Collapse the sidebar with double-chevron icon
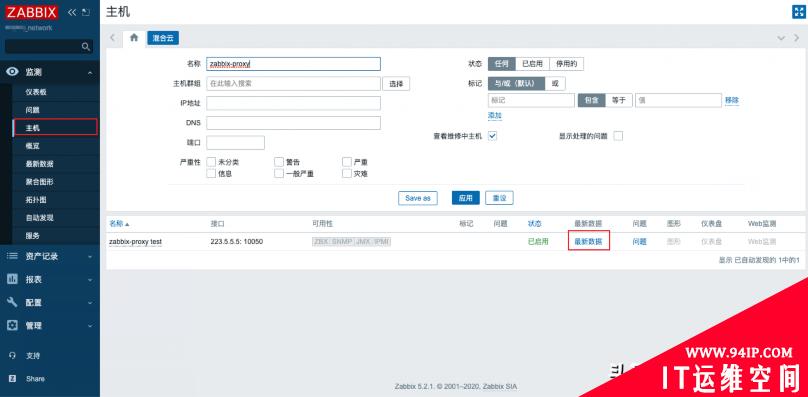The image size is (808, 397). (x=72, y=12)
